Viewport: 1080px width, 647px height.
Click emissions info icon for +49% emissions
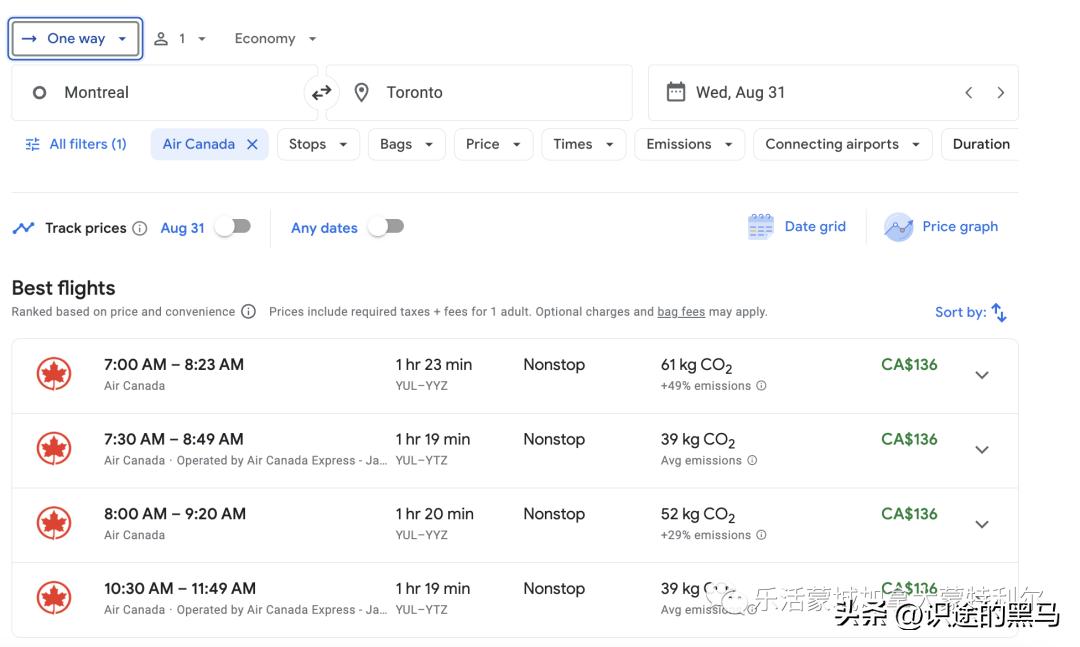coord(761,386)
